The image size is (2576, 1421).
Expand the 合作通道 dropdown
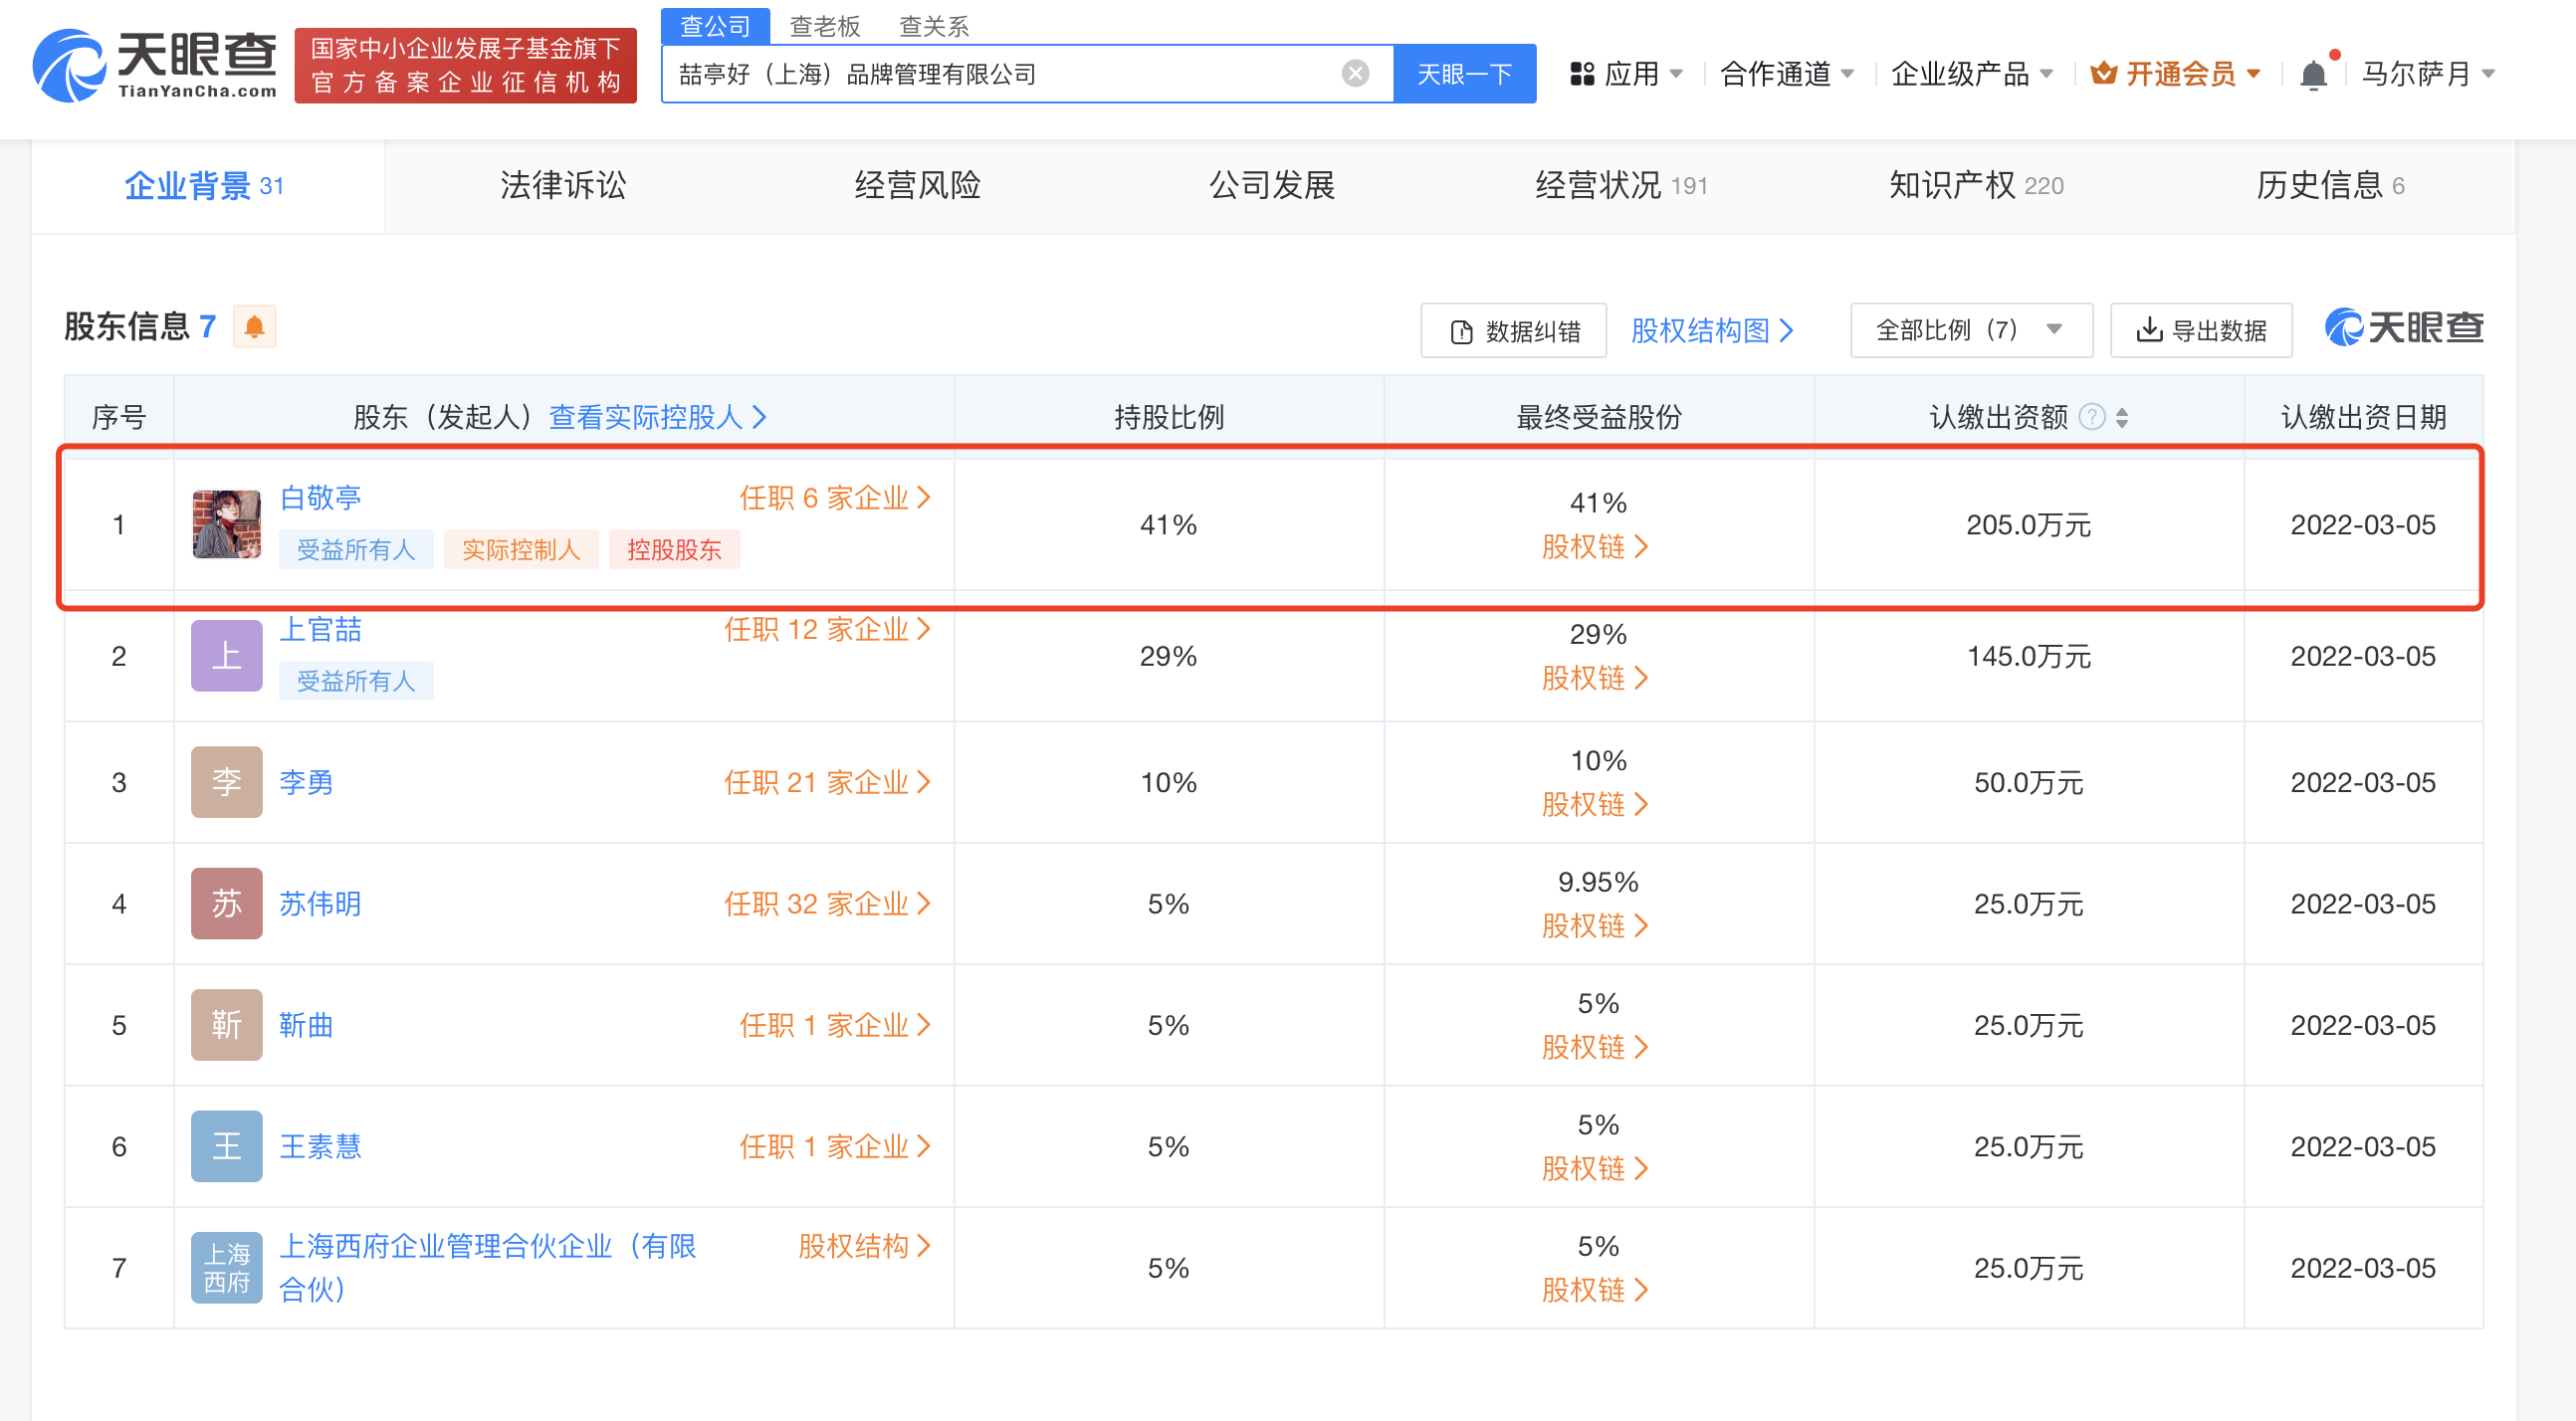[x=1787, y=74]
